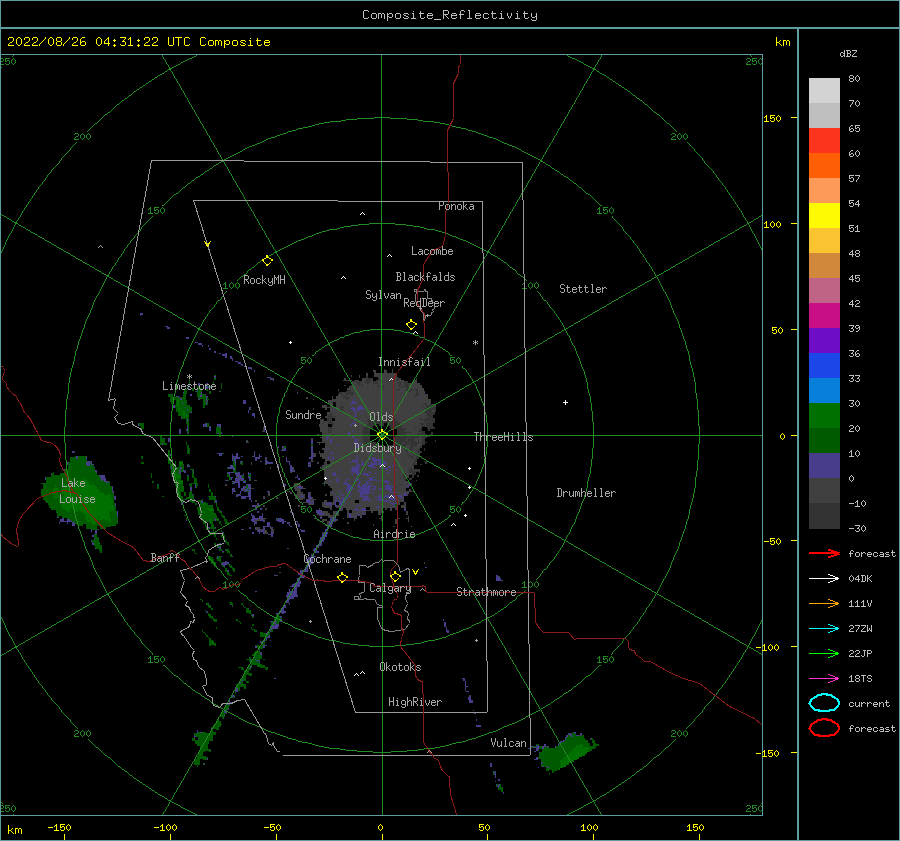Screen dimensions: 900x841
Task: Click the red forecast ellipse legend icon
Action: (x=824, y=728)
